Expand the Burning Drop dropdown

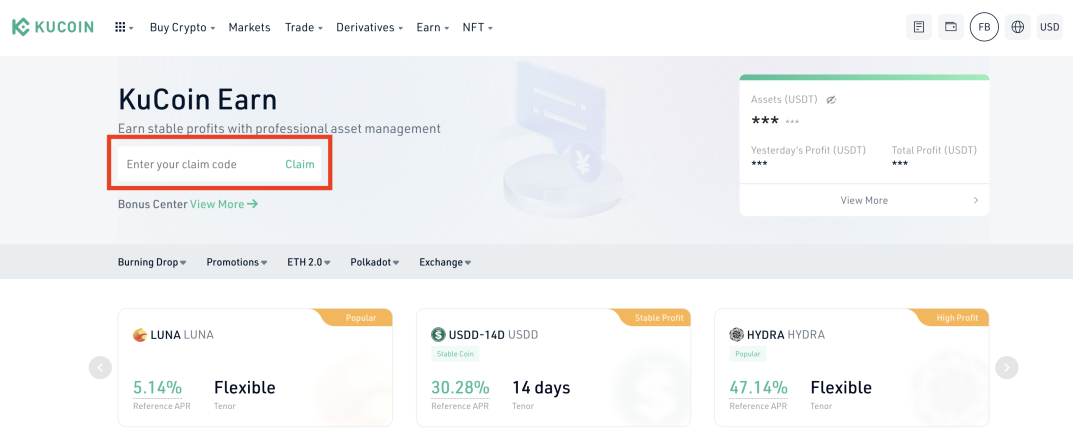coord(152,262)
